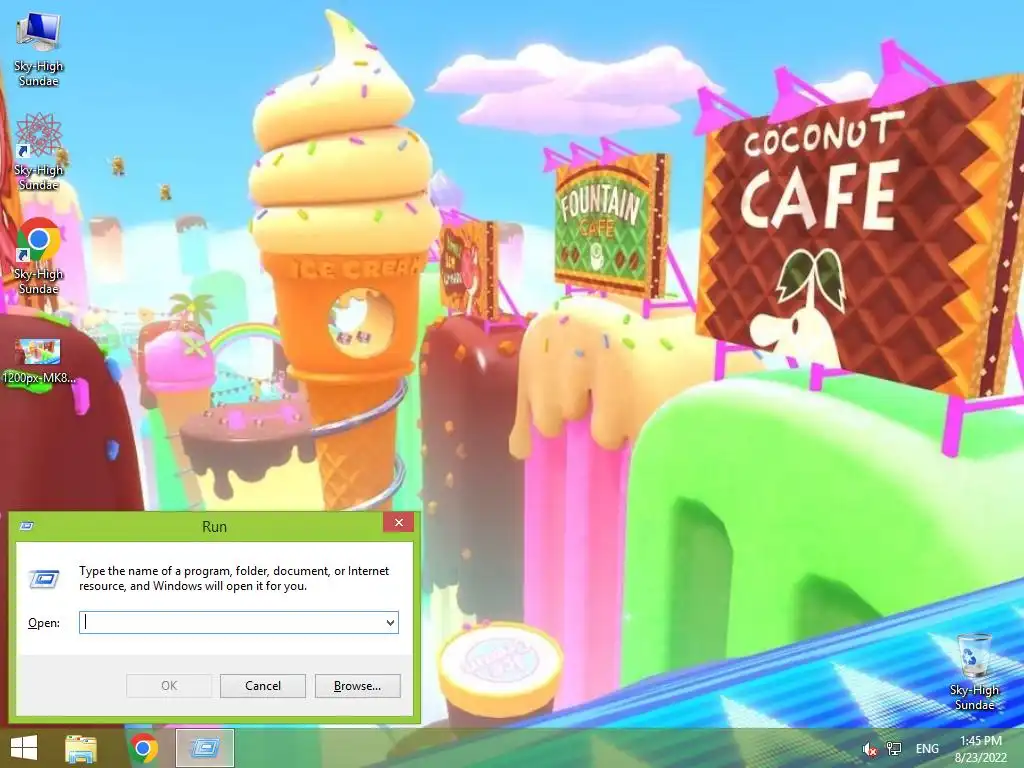Launch the Chrome shortcut on the desktop
Screen dimensions: 1024x768
[x=39, y=256]
